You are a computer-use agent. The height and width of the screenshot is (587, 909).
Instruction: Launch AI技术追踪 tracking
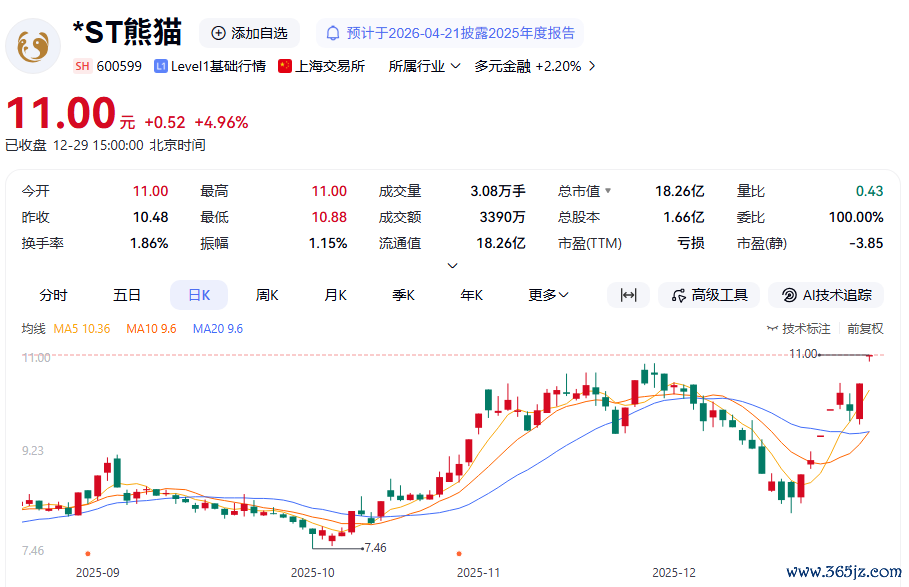826,295
